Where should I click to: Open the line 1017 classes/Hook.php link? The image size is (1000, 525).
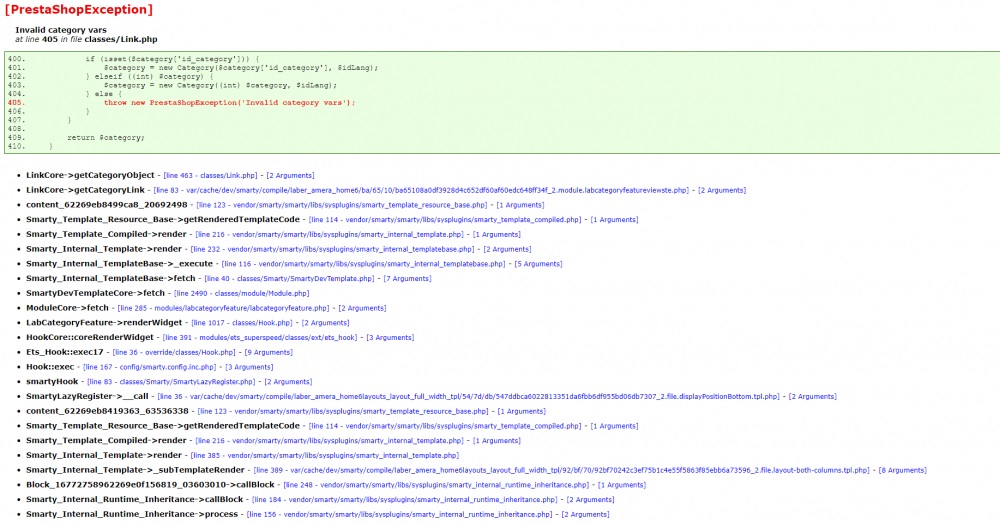(242, 323)
